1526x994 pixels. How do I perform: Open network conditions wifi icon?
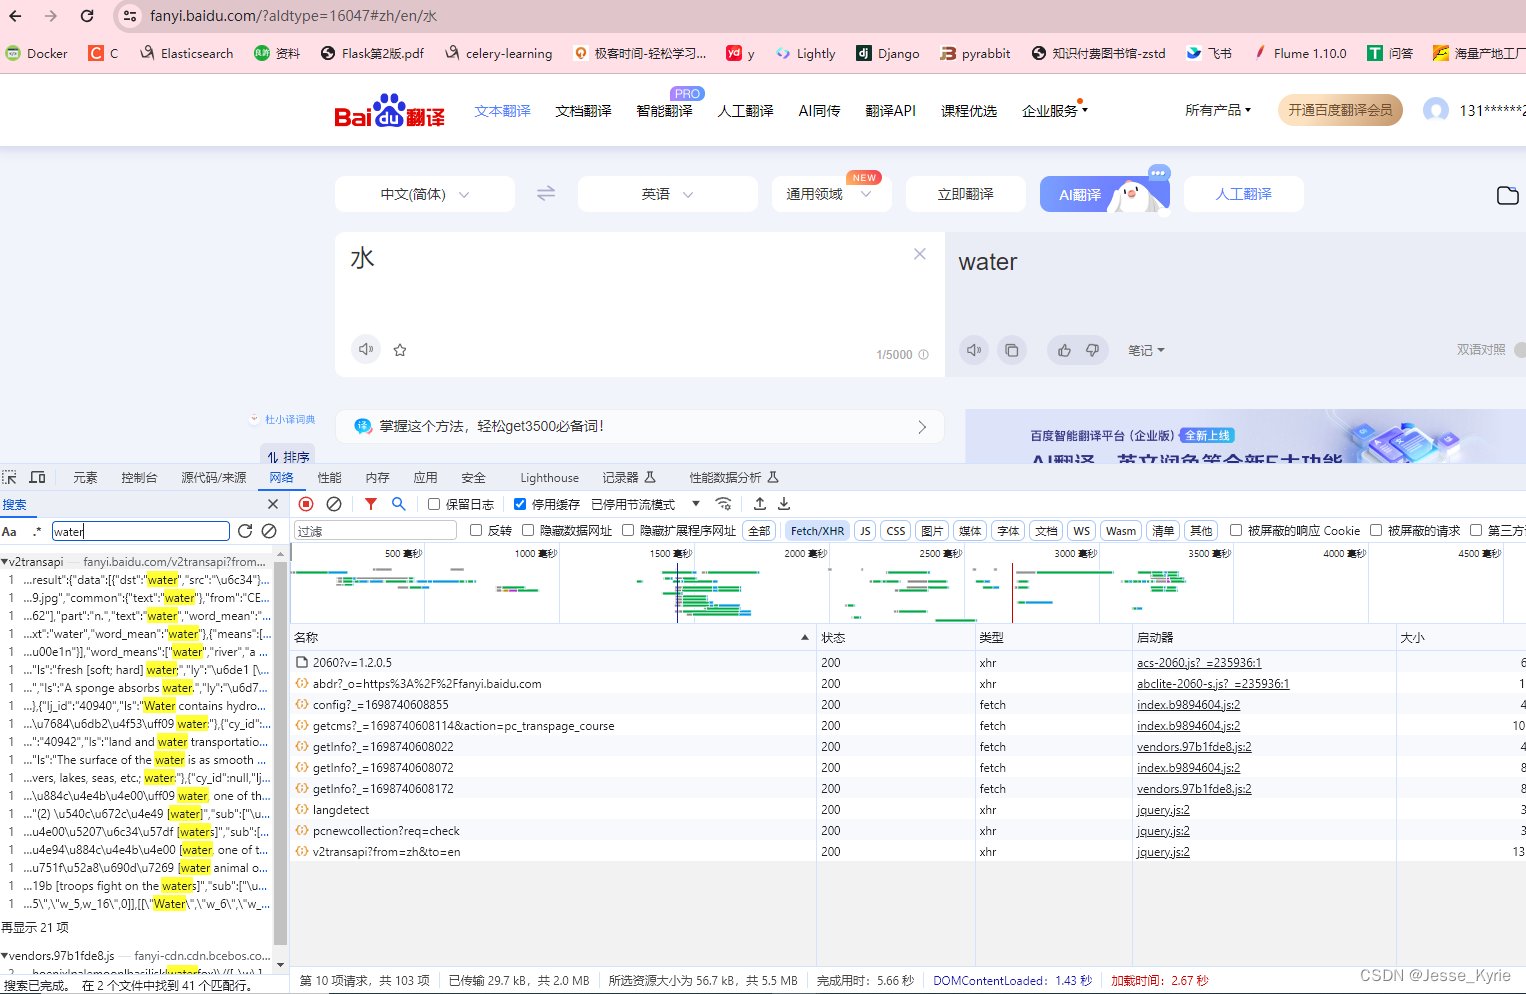[723, 504]
